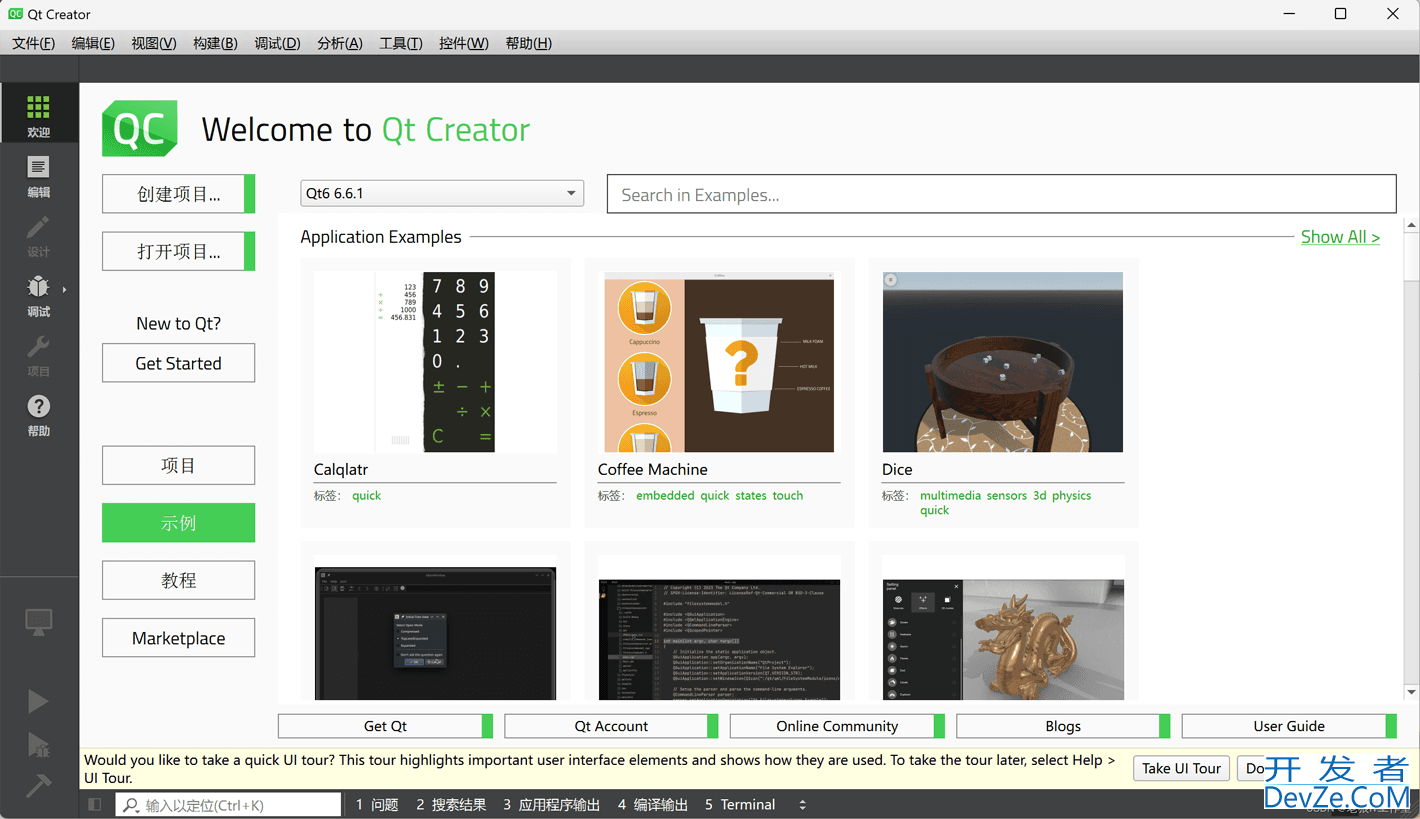
Task: Open the 控件(W) menu
Action: pyautogui.click(x=464, y=43)
